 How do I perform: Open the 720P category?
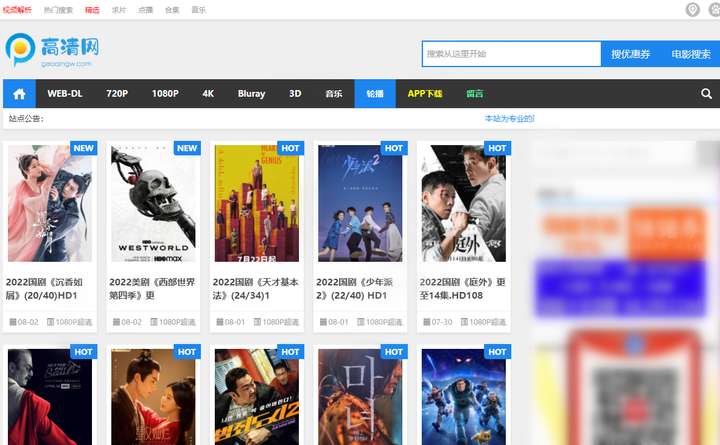[x=117, y=94]
